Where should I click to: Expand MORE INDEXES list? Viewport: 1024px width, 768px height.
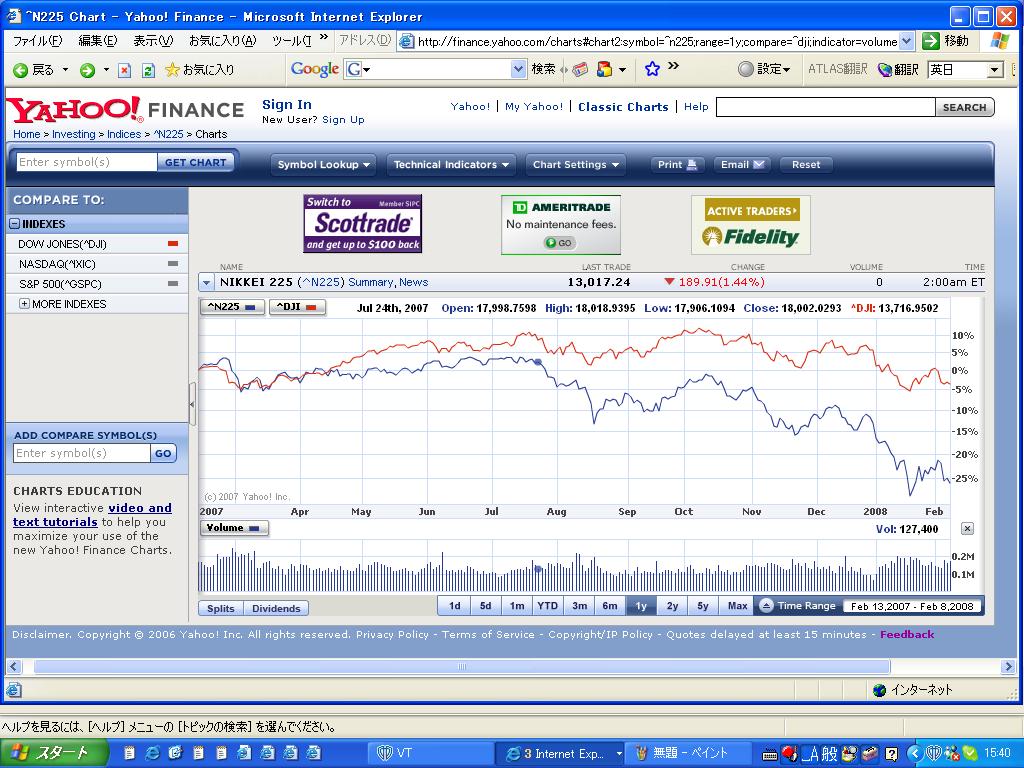click(24, 304)
